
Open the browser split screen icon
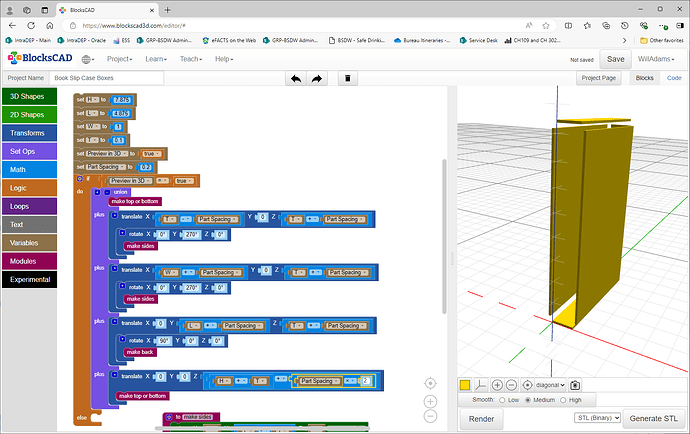coord(569,26)
